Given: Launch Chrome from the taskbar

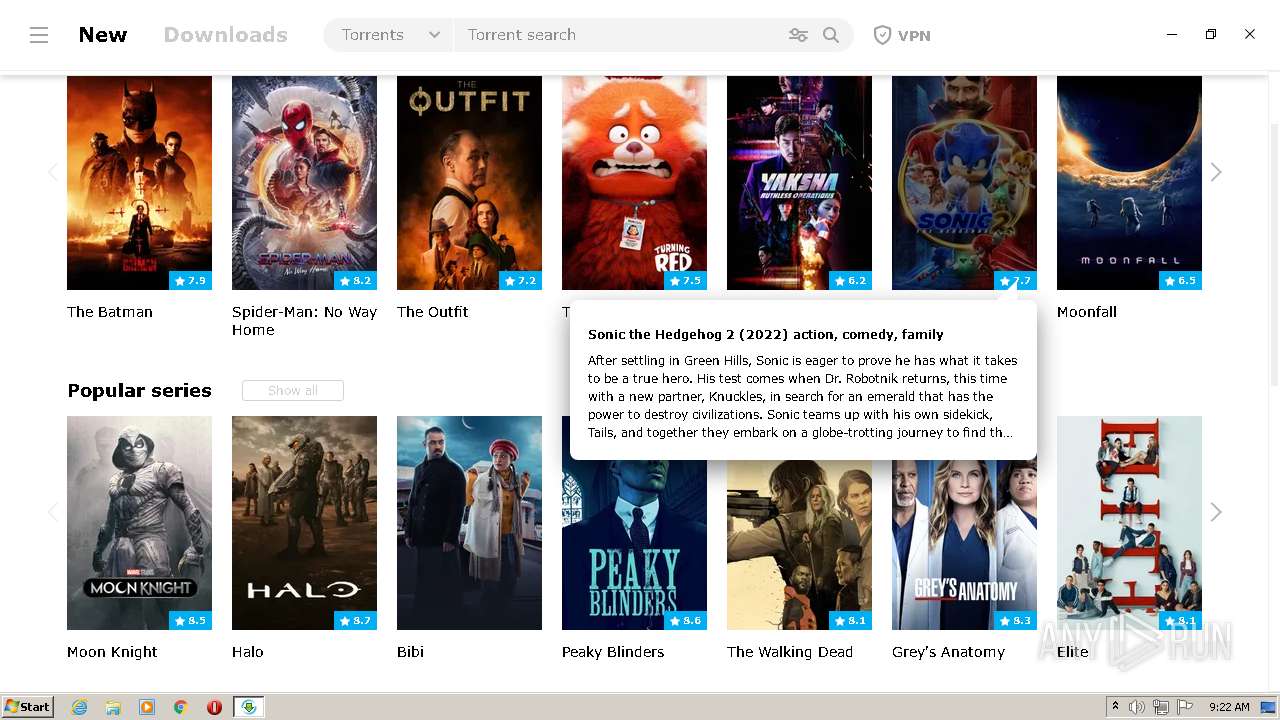Looking at the screenshot, I should click(181, 707).
